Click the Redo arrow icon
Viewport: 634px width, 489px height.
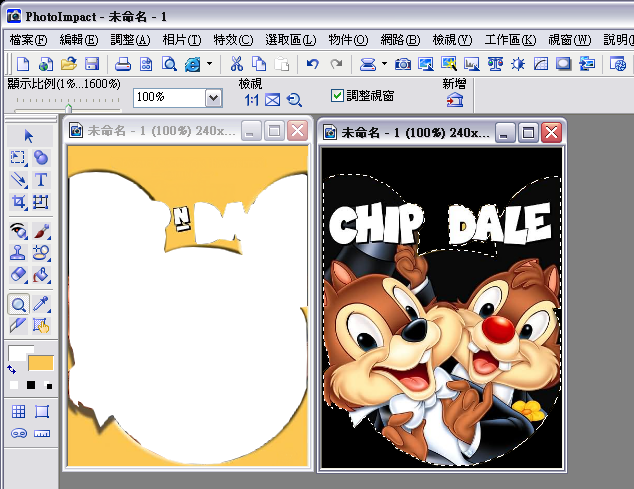click(336, 64)
